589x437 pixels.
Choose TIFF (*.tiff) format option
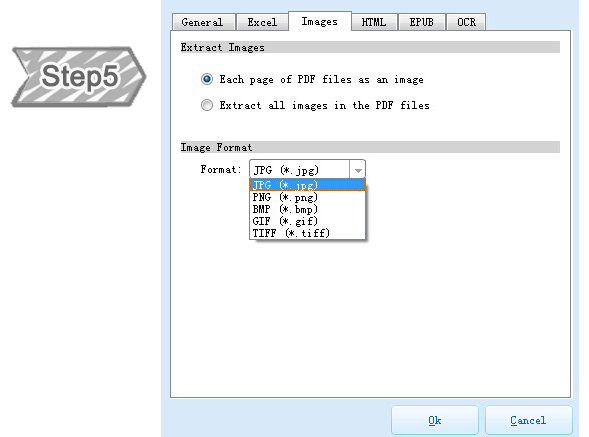click(x=307, y=233)
